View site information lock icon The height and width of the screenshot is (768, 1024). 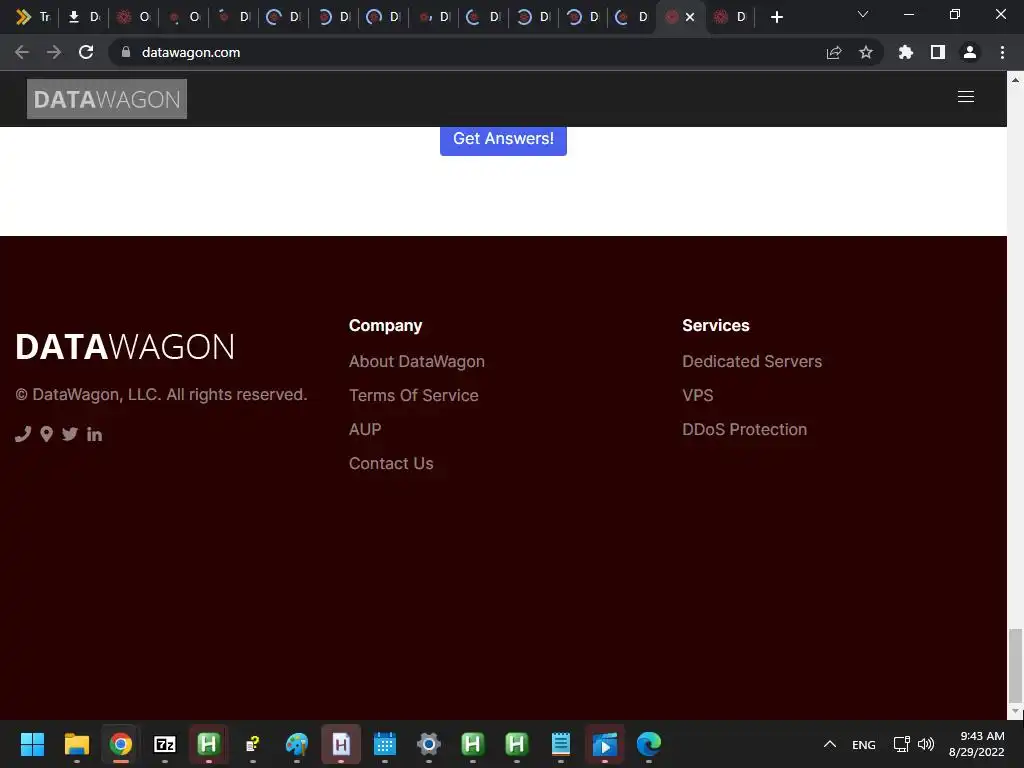[126, 52]
